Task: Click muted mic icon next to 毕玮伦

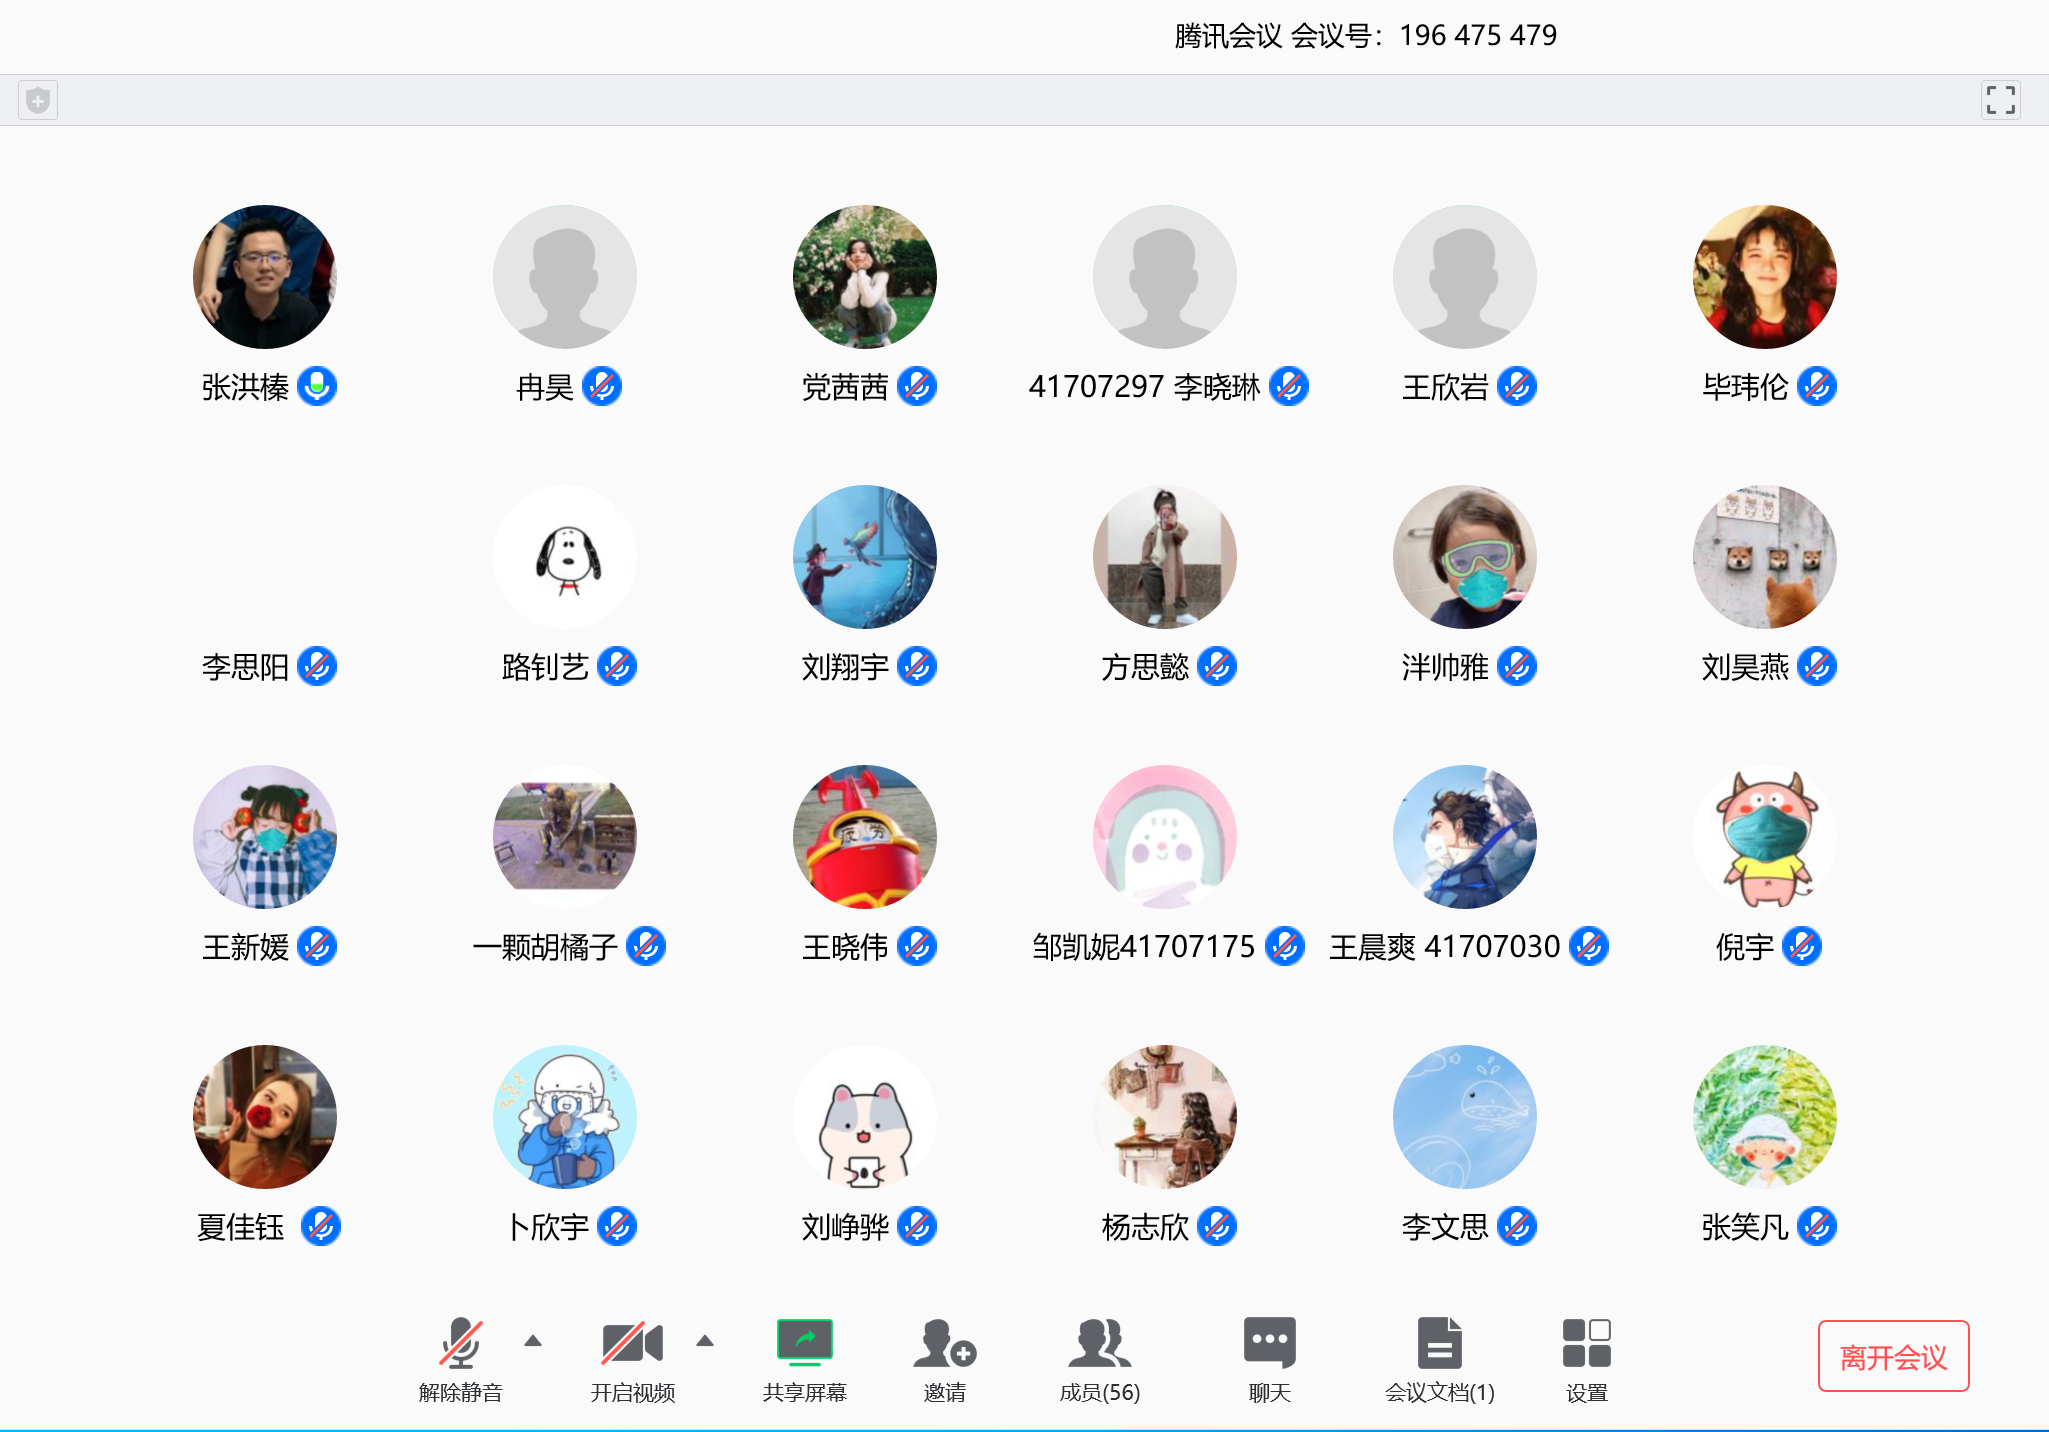Action: coord(1816,386)
